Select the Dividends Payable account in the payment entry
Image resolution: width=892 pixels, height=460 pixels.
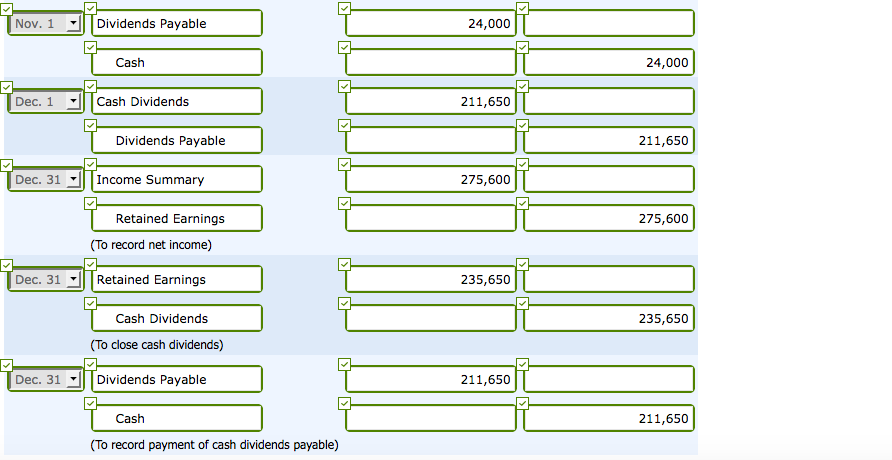(177, 379)
